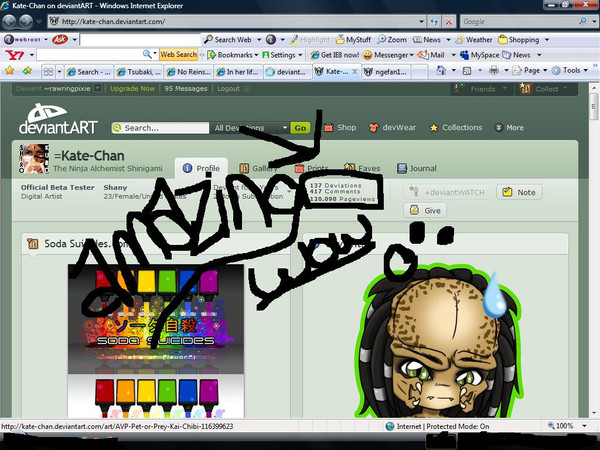Switch to the Journal tab
600x450 pixels.
pyautogui.click(x=417, y=168)
